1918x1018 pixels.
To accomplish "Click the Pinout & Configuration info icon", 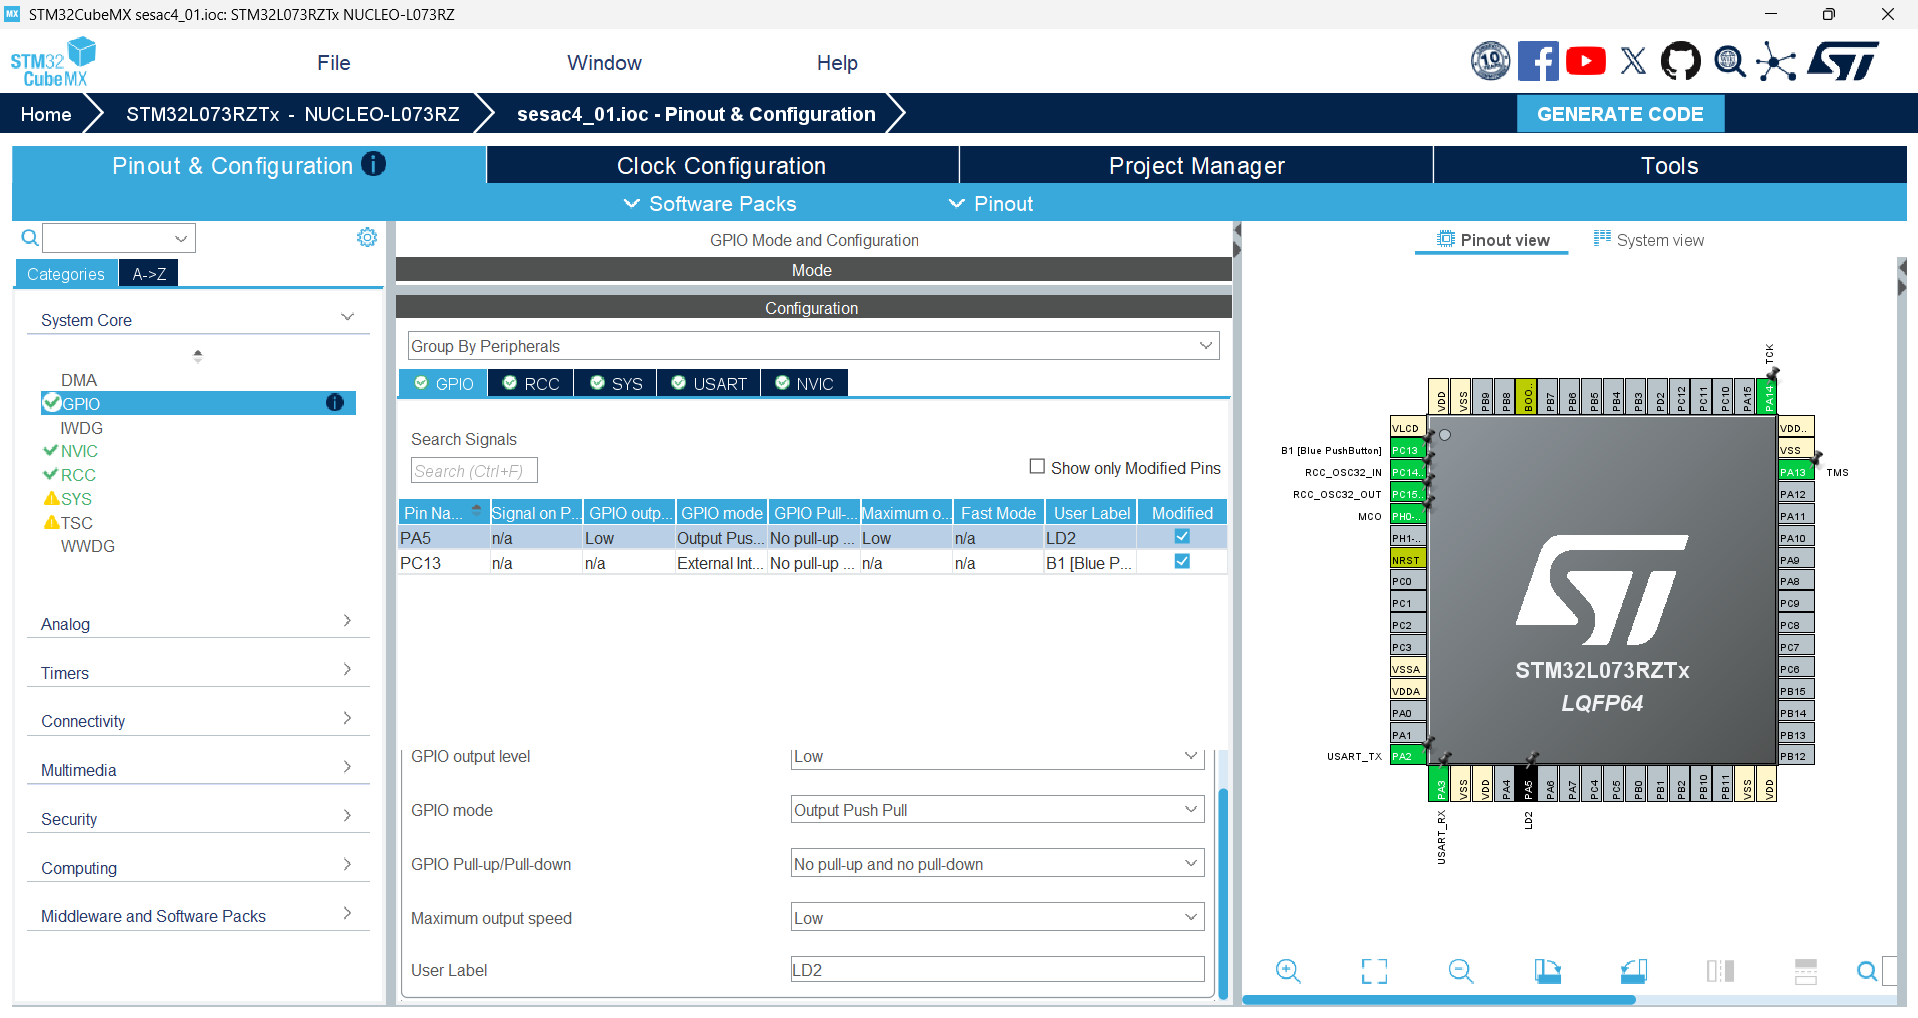I will (x=374, y=164).
